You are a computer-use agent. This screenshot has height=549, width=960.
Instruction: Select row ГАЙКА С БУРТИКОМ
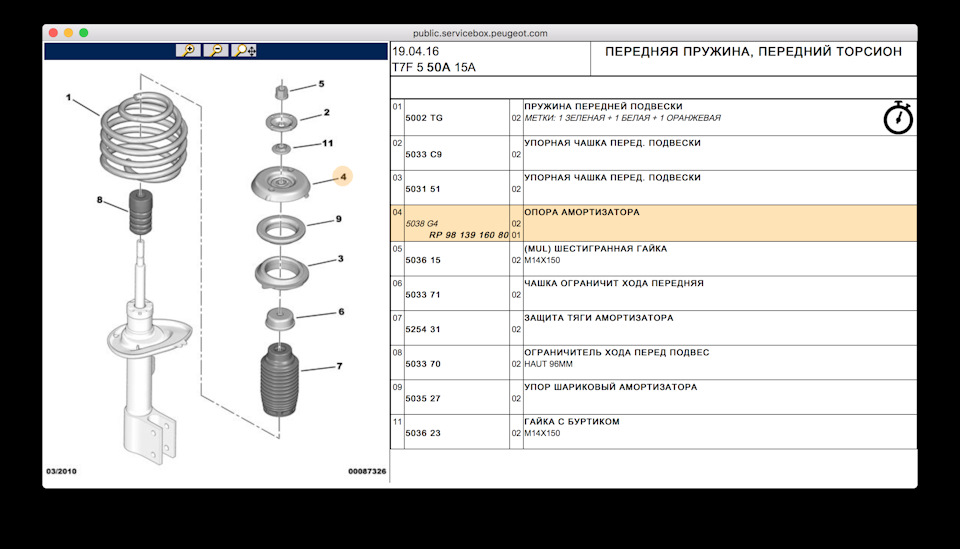pyautogui.click(x=653, y=431)
